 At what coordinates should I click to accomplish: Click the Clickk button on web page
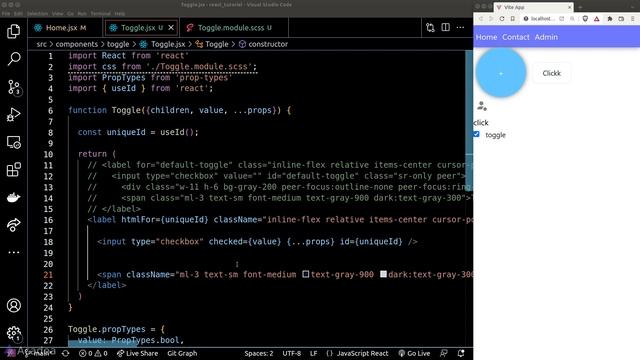pos(551,73)
